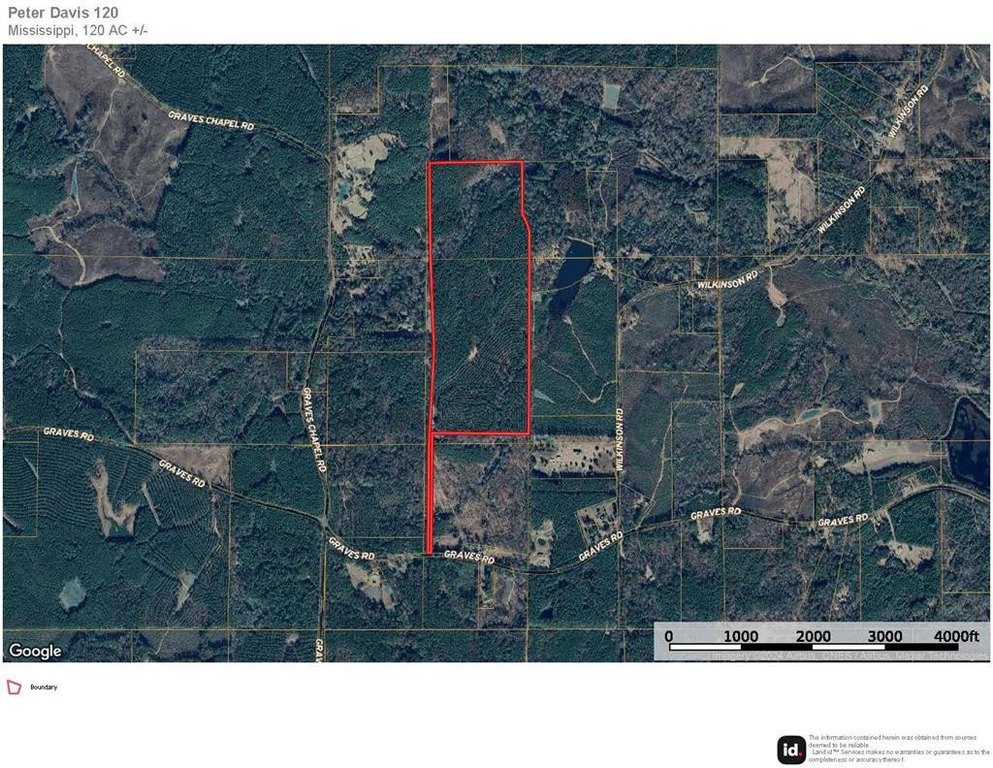Click the leftmost Graves Rd label
This screenshot has height=768, width=993.
tap(68, 435)
